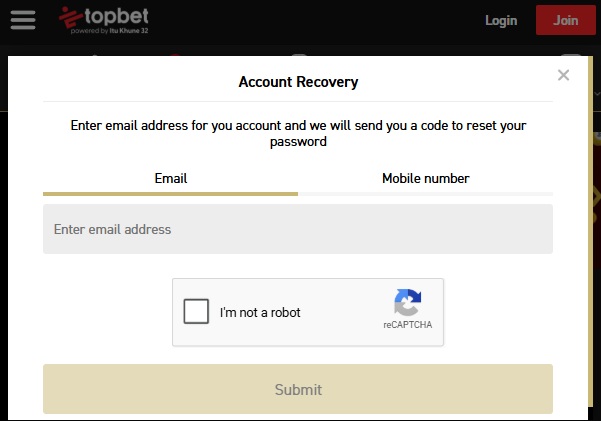Viewport: 601px width, 421px height.
Task: Click the red Join button
Action: pos(565,20)
